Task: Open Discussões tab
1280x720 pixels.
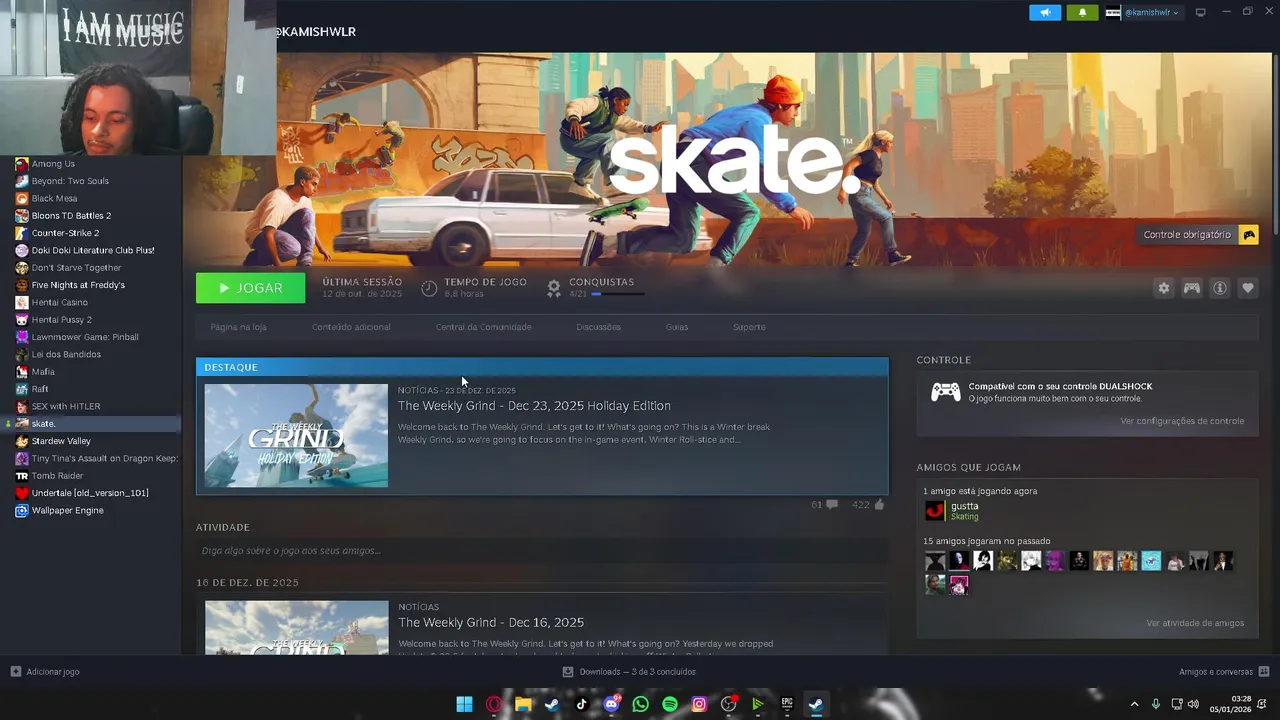Action: 598,327
